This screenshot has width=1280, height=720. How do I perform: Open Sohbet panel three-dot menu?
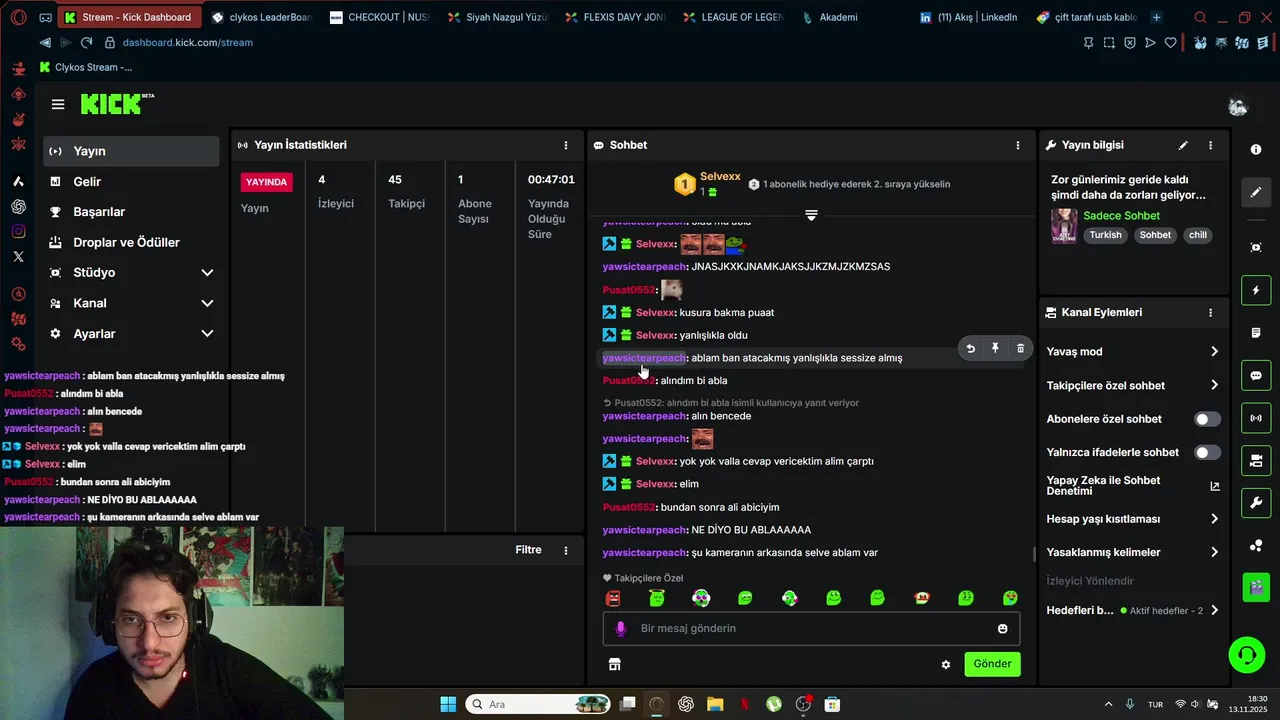1018,145
